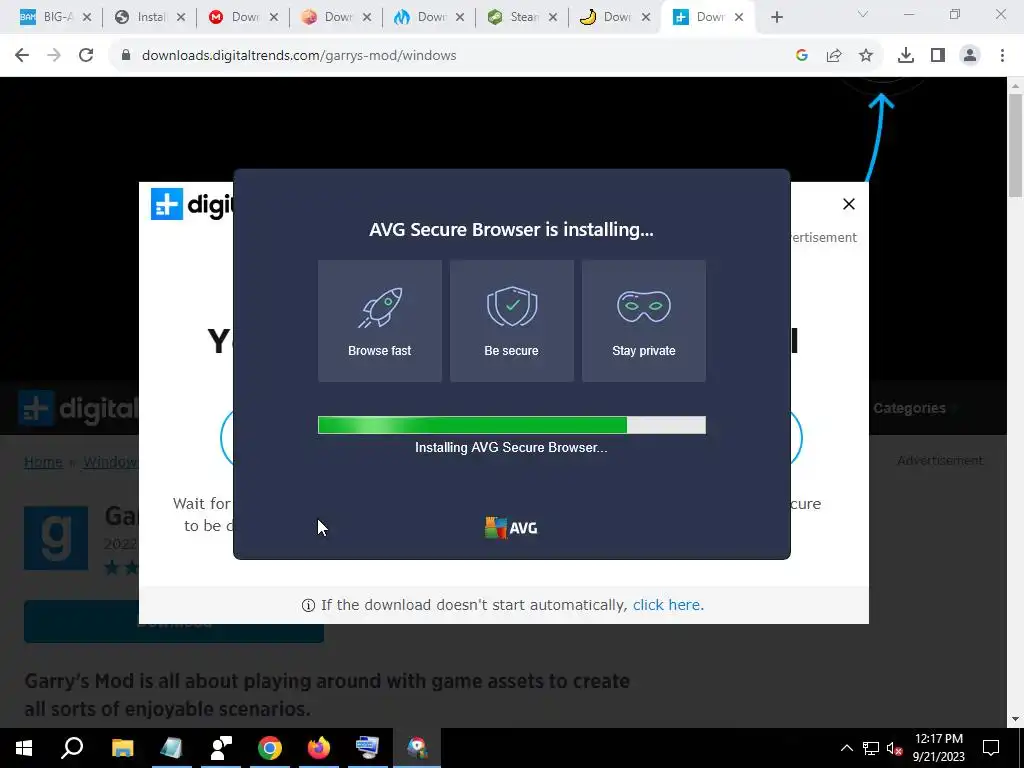The height and width of the screenshot is (768, 1024).
Task: Click the Browse fast rocket tile
Action: (x=379, y=321)
